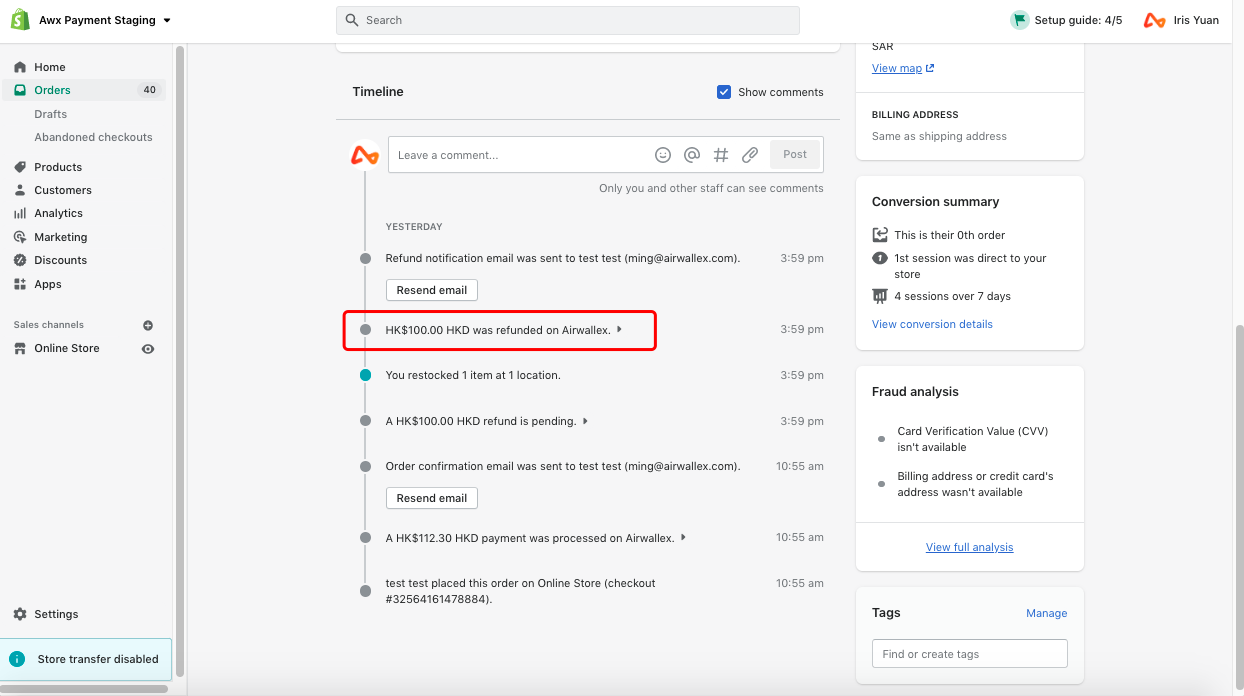Click the attachment paperclip icon
The image size is (1244, 696).
click(x=750, y=155)
